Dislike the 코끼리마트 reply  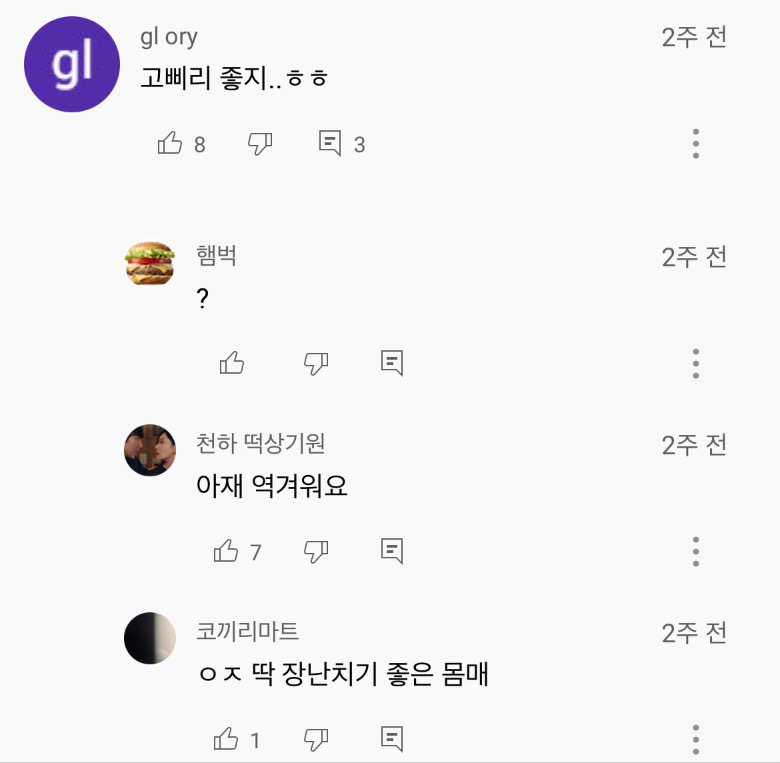[x=316, y=740]
